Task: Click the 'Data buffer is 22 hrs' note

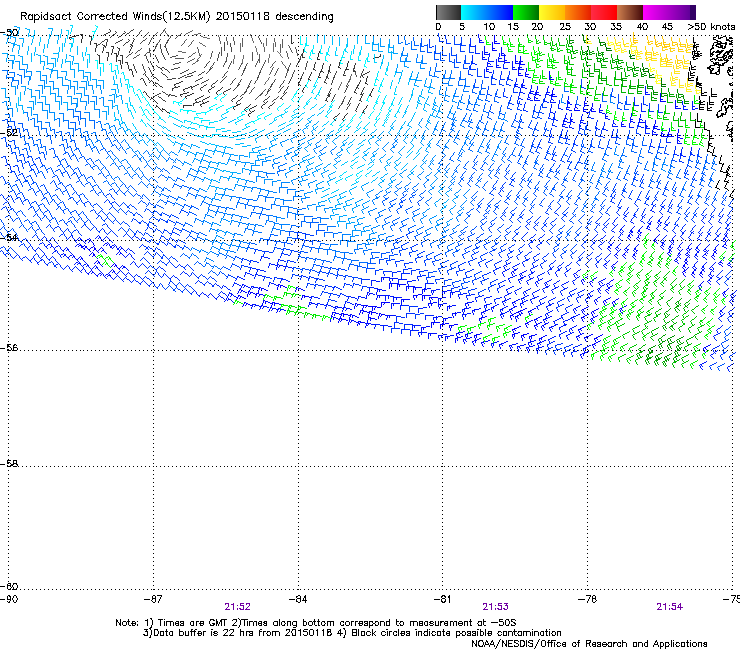Action: [352, 633]
